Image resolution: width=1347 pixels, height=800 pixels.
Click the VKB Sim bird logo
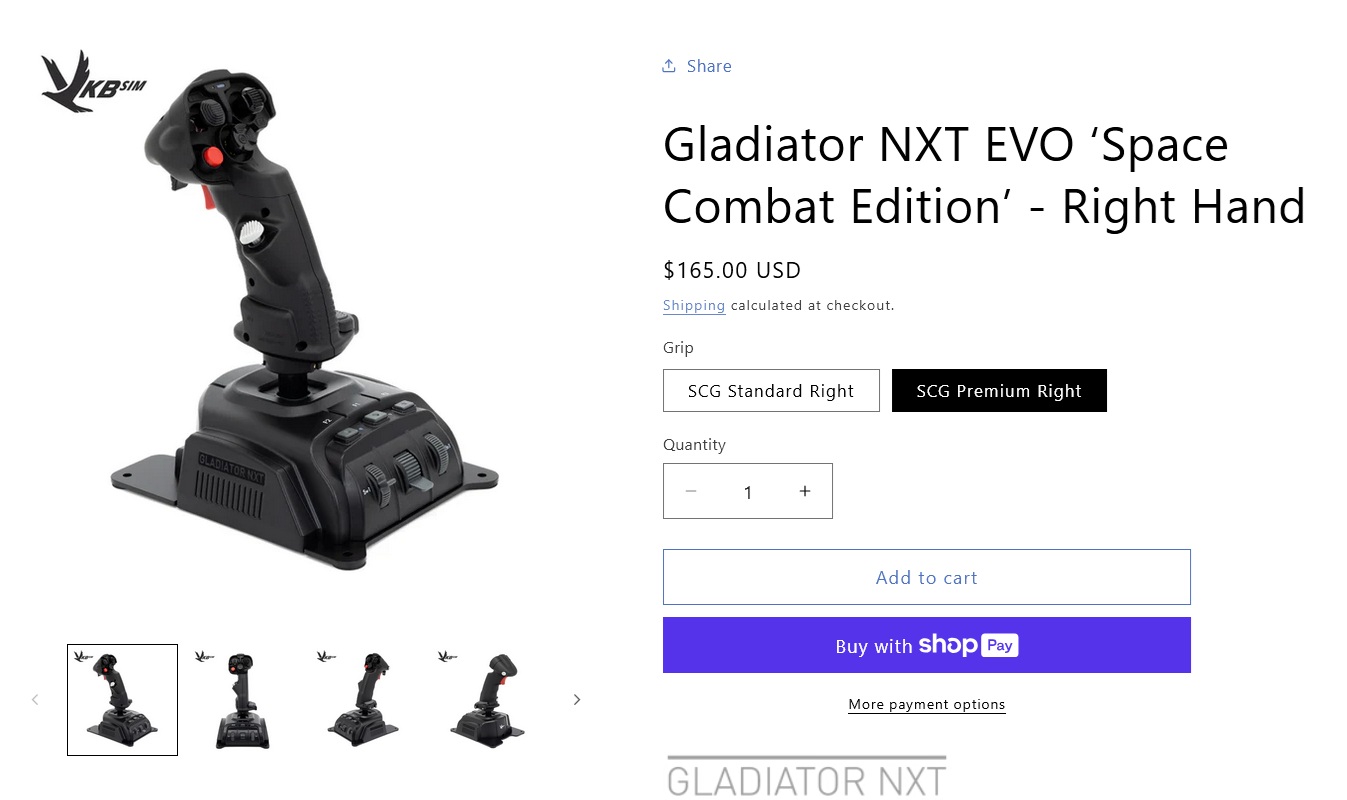point(92,81)
